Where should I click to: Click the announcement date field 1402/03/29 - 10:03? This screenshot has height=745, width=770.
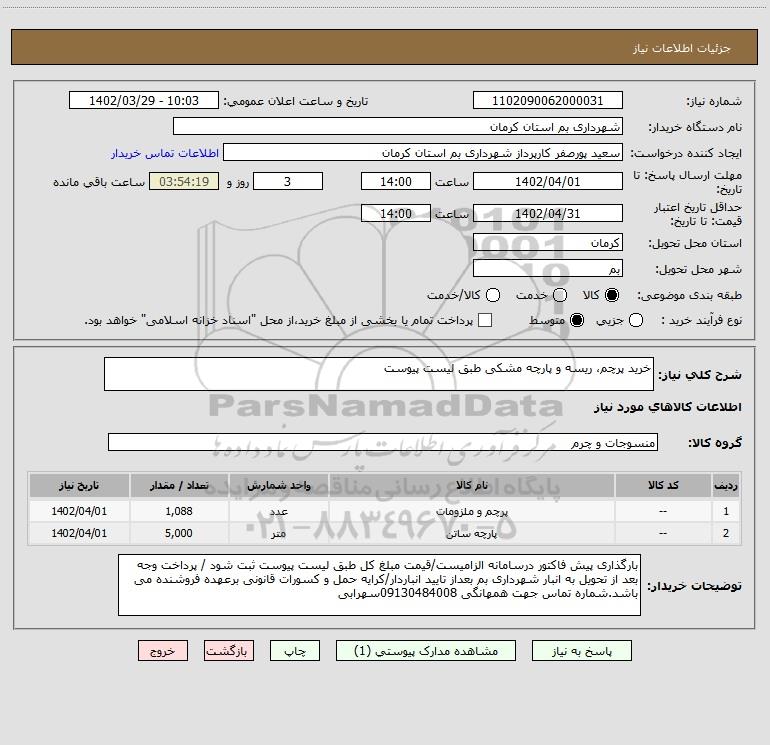[x=144, y=101]
